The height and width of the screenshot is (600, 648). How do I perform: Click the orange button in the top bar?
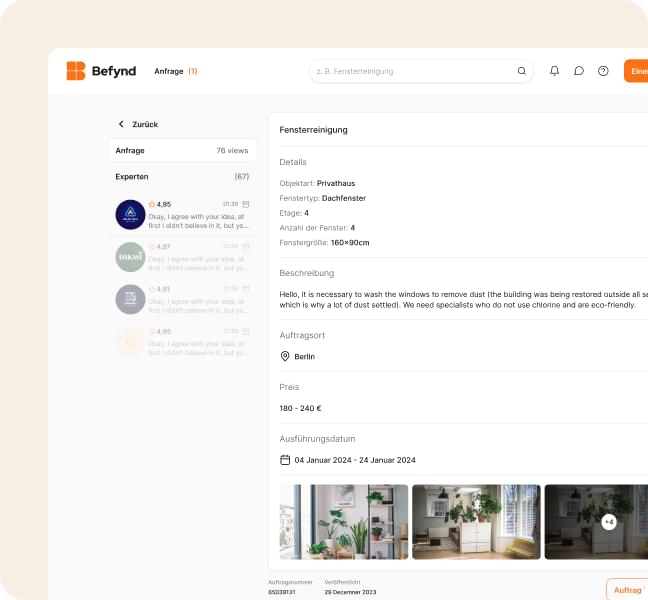tap(635, 71)
